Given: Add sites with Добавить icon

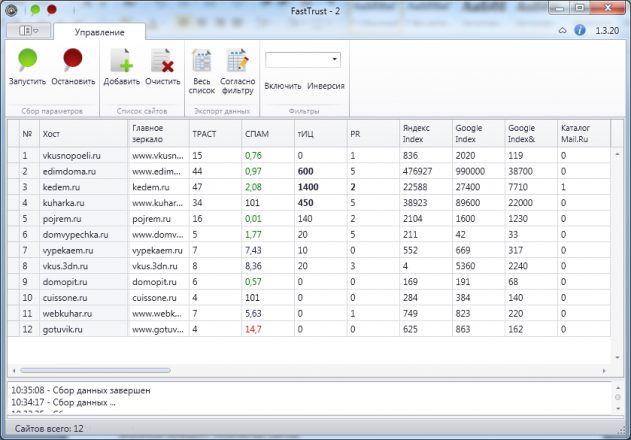Looking at the screenshot, I should coord(122,67).
